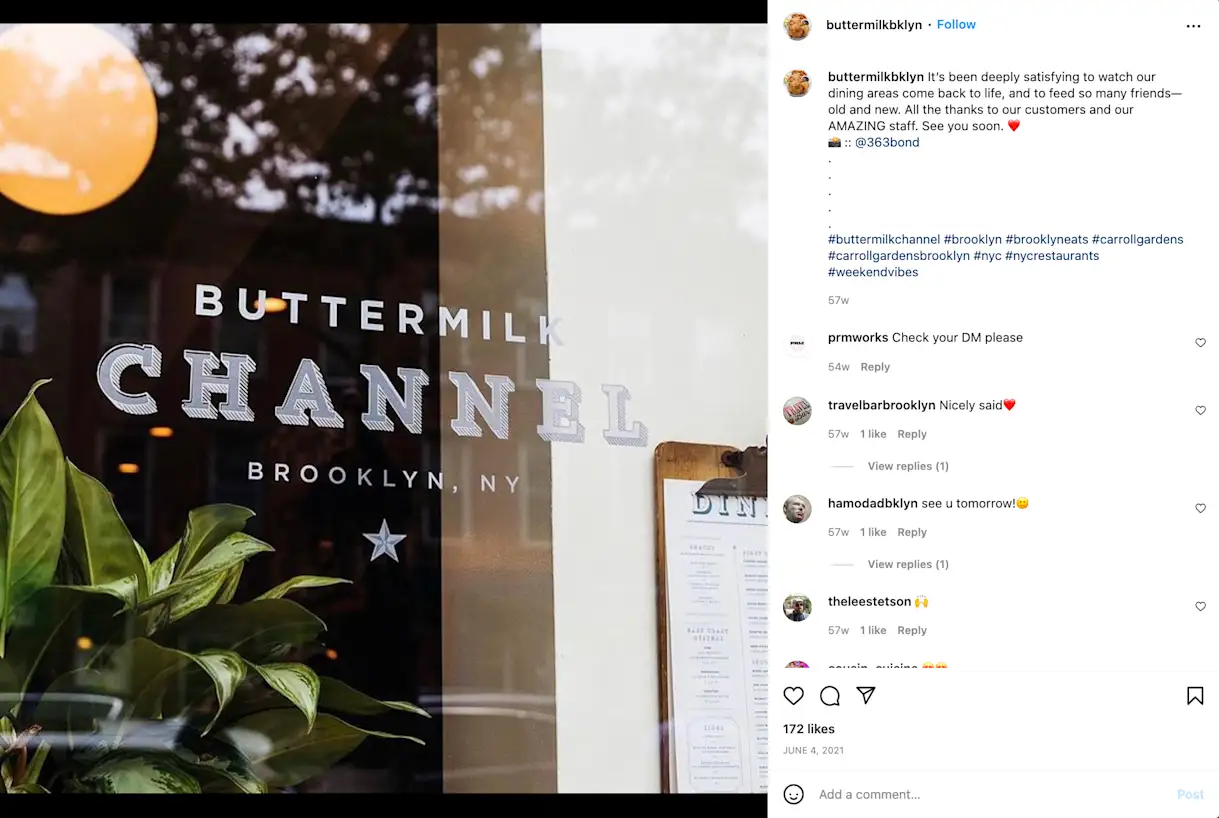Expand replies under travelbarbrooklyn's comment
This screenshot has width=1219, height=818.
click(908, 466)
